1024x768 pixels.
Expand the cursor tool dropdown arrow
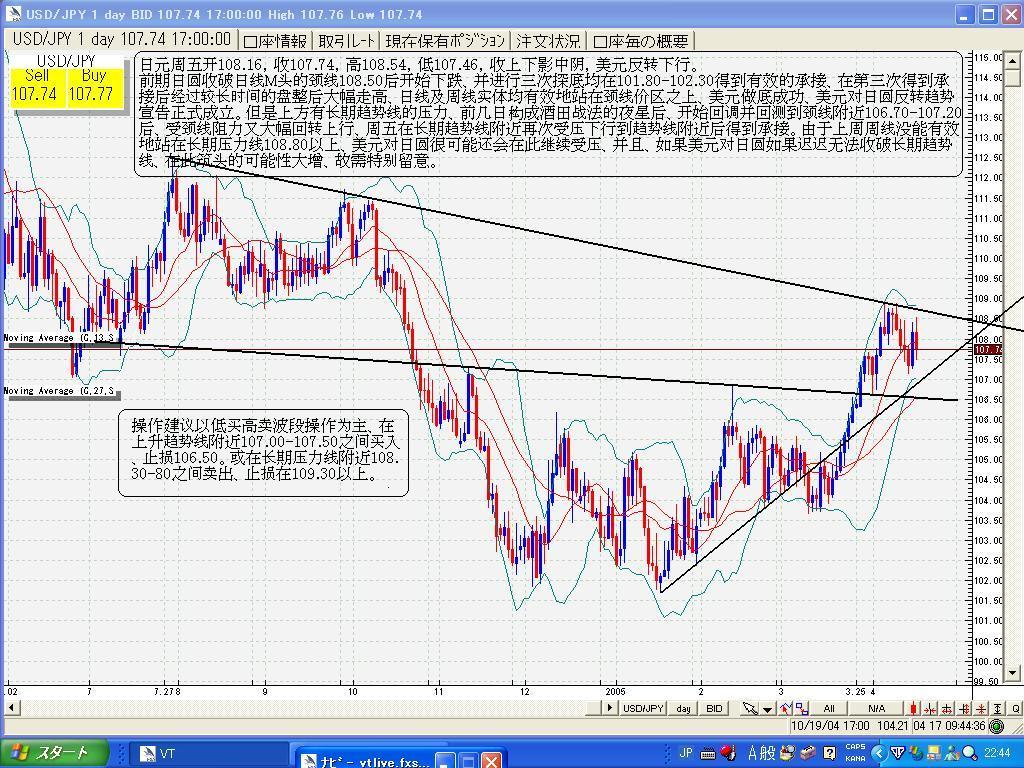(766, 708)
